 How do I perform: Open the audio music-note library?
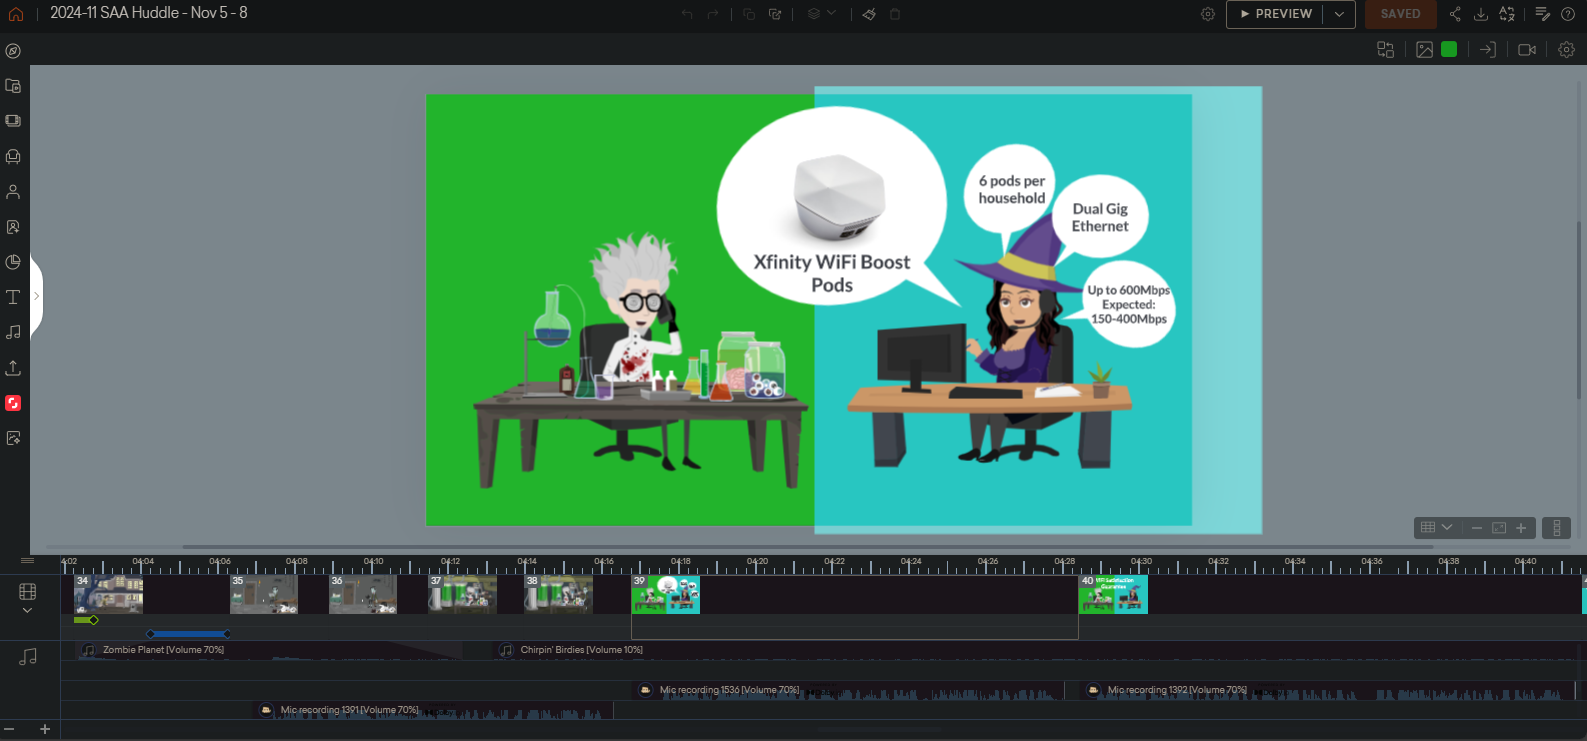(13, 332)
